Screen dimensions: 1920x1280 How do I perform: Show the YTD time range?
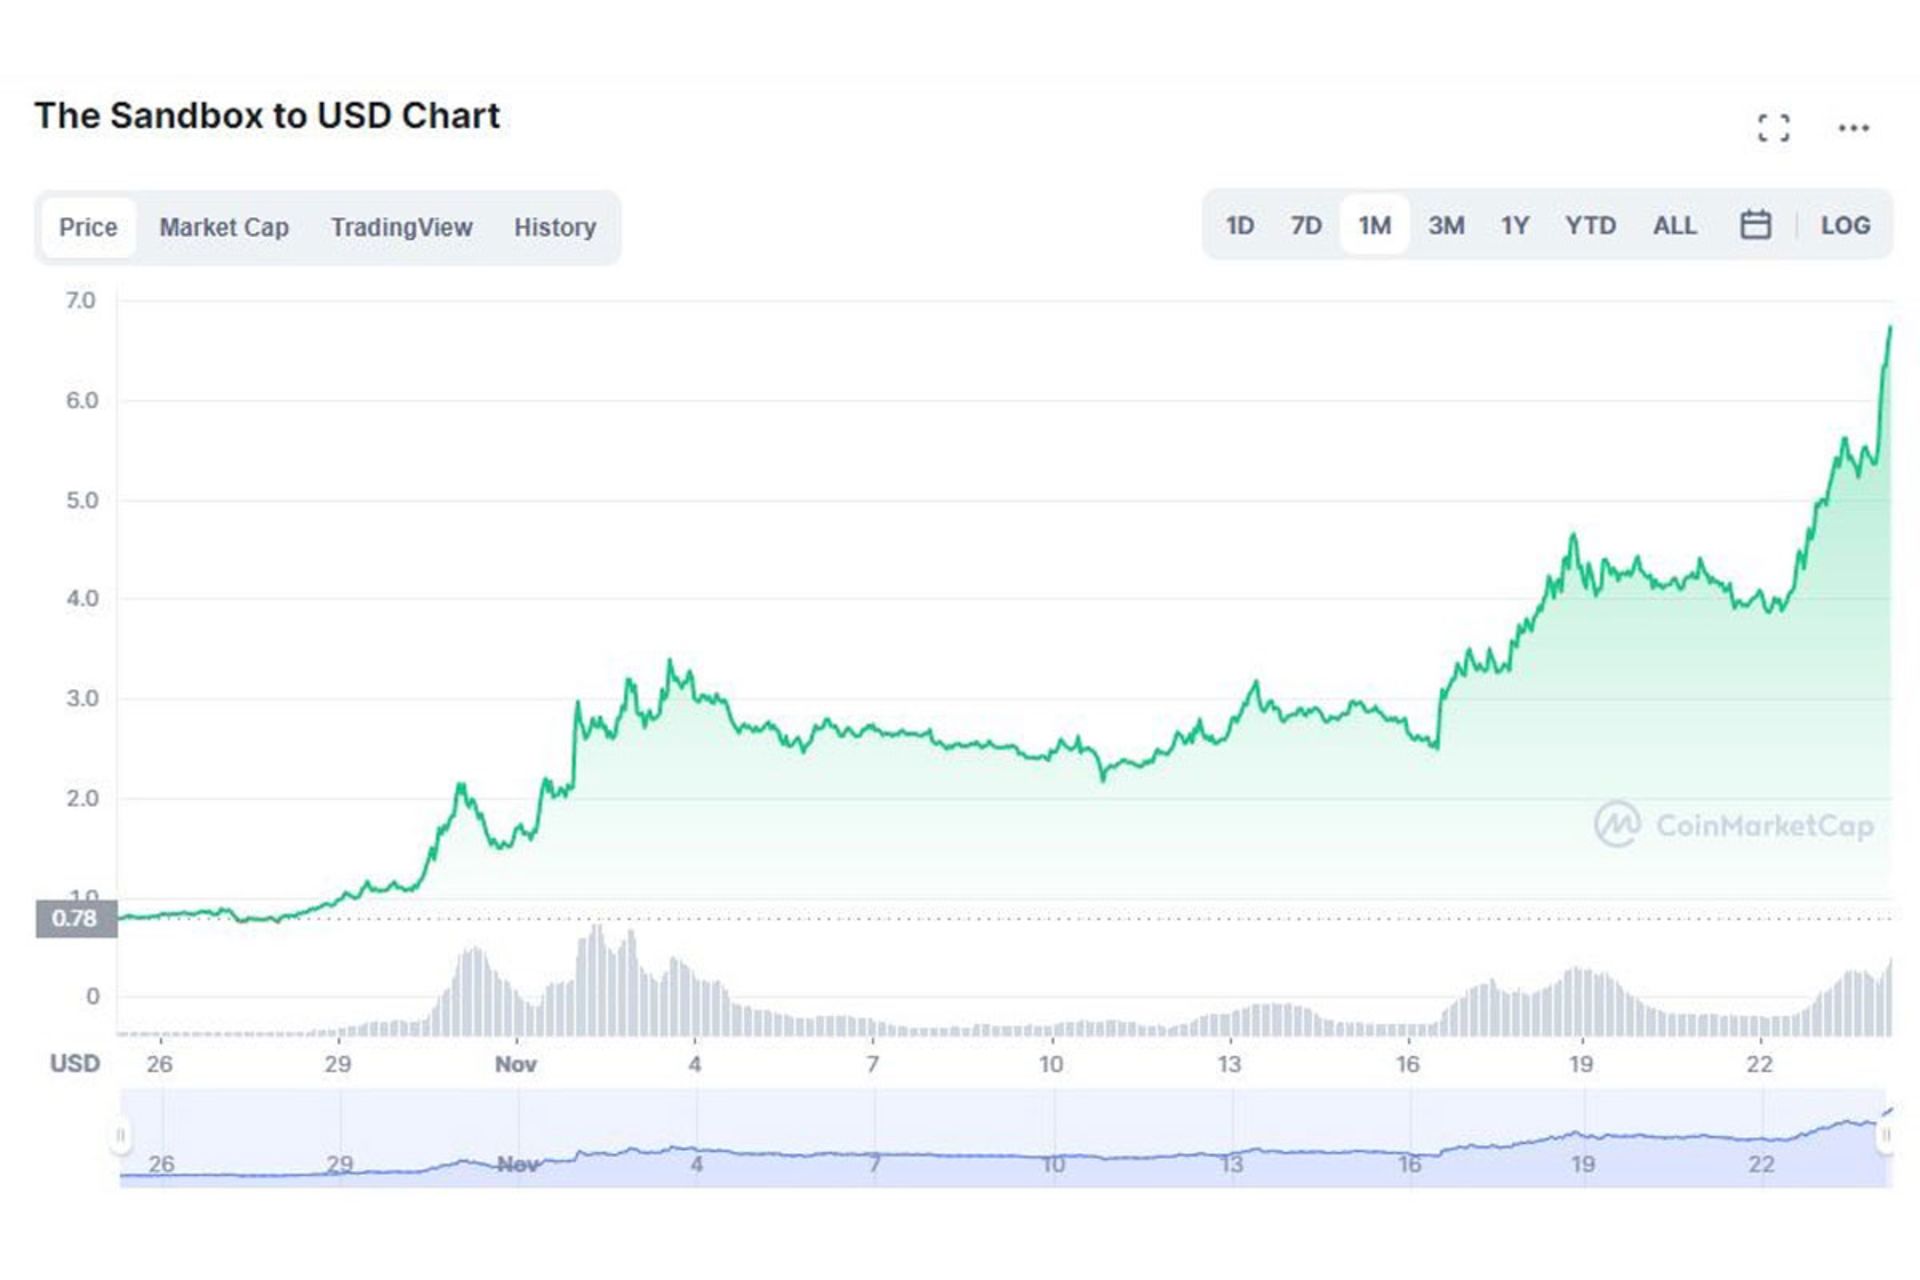pyautogui.click(x=1590, y=225)
